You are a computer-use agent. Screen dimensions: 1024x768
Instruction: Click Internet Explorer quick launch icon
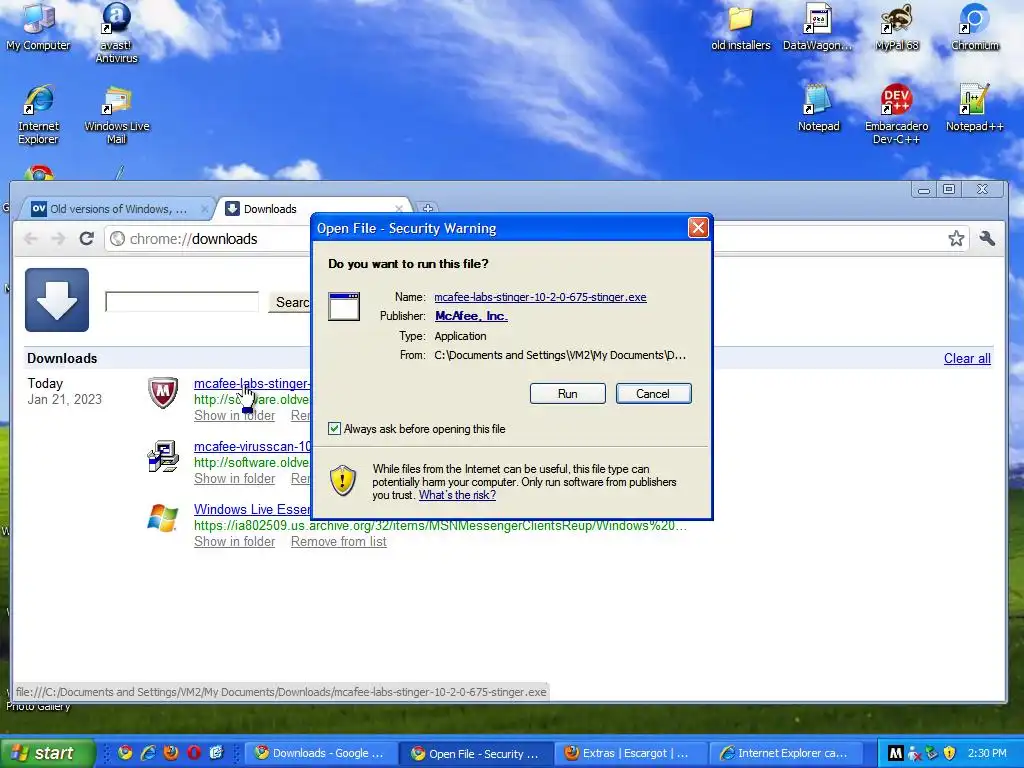(148, 753)
